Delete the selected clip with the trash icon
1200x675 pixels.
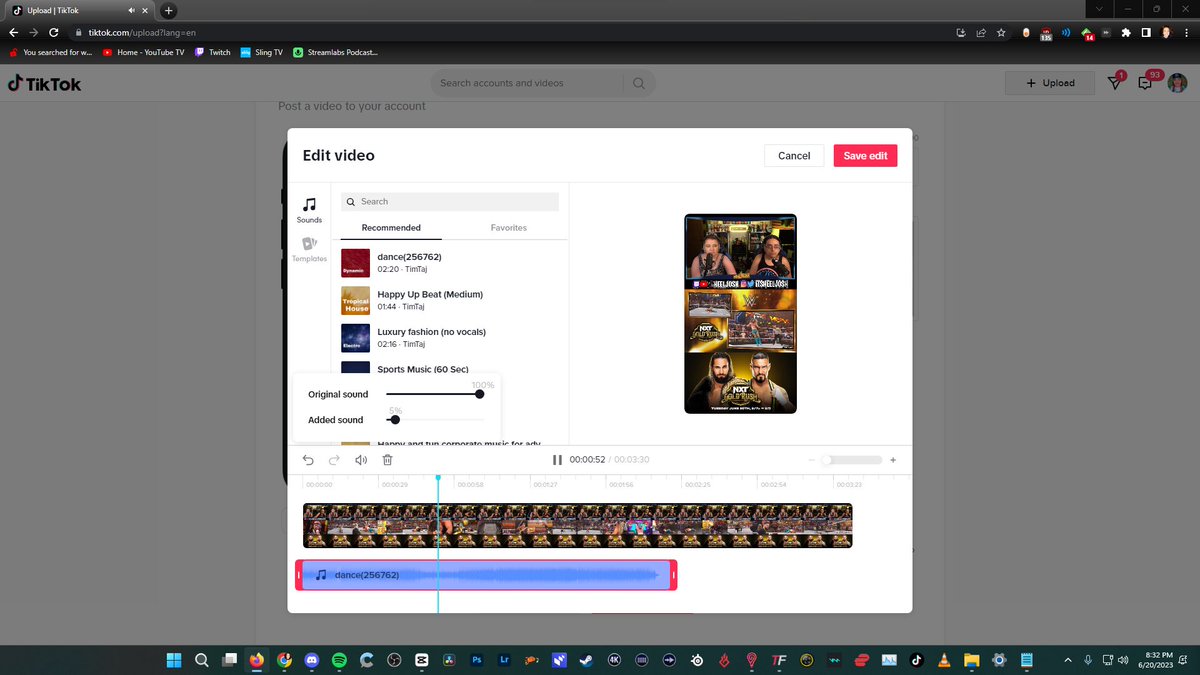point(387,459)
